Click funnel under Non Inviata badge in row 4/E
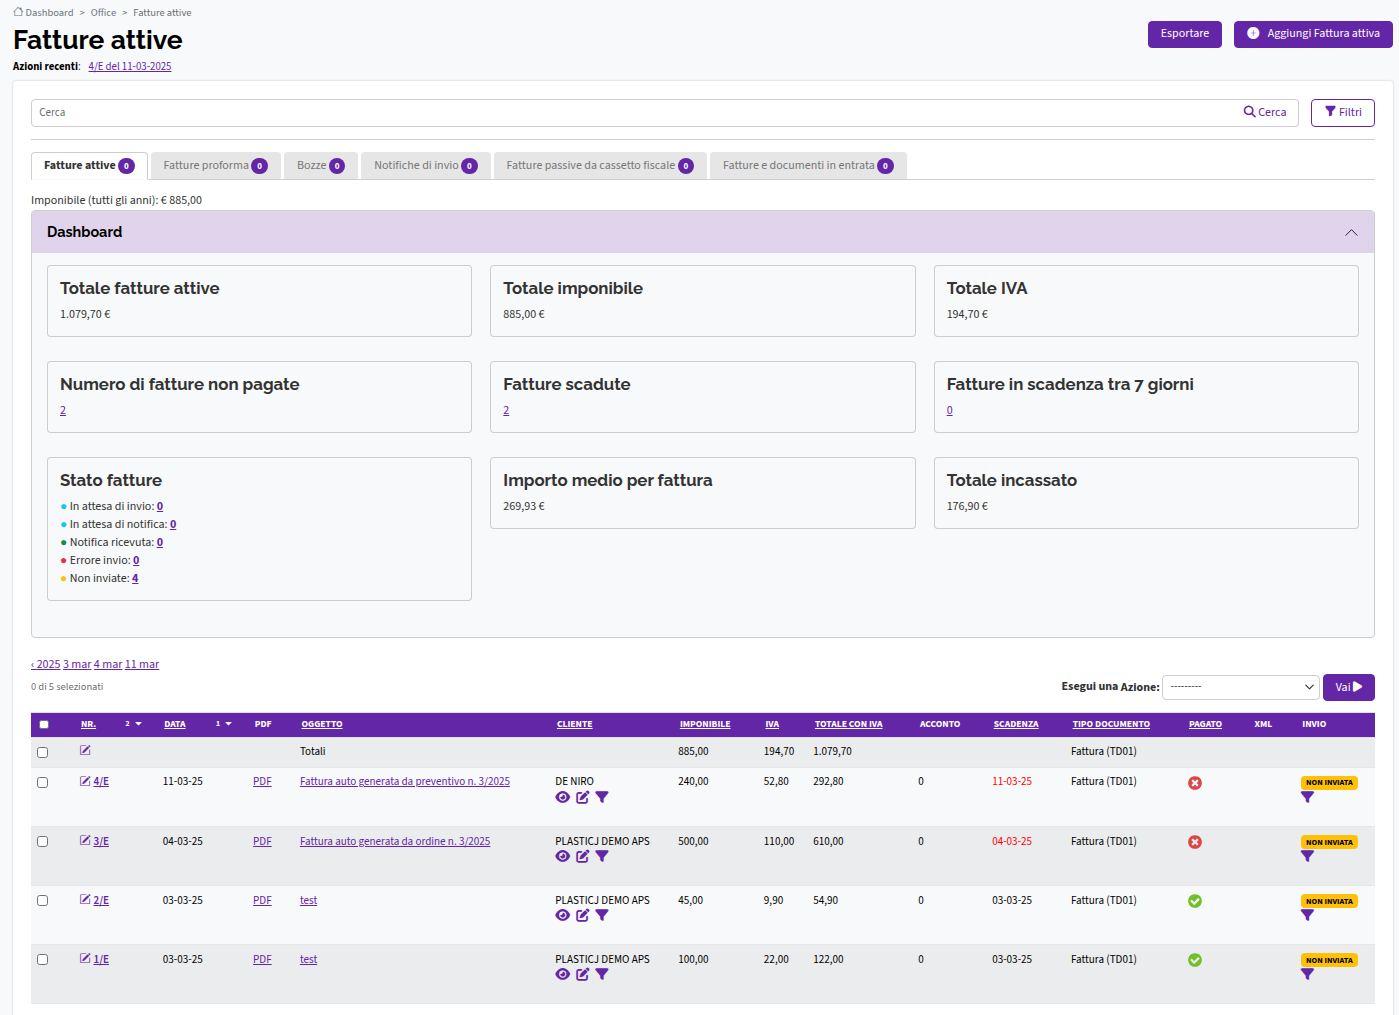 pyautogui.click(x=1307, y=797)
